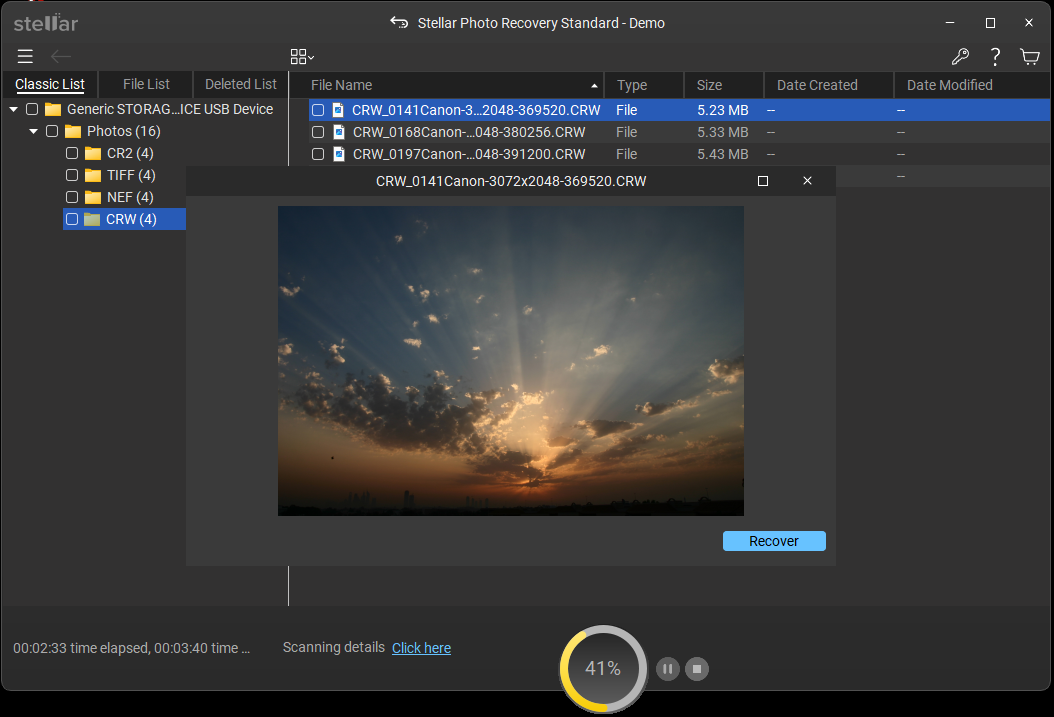Select the CR2 (4) folder

click(x=130, y=153)
